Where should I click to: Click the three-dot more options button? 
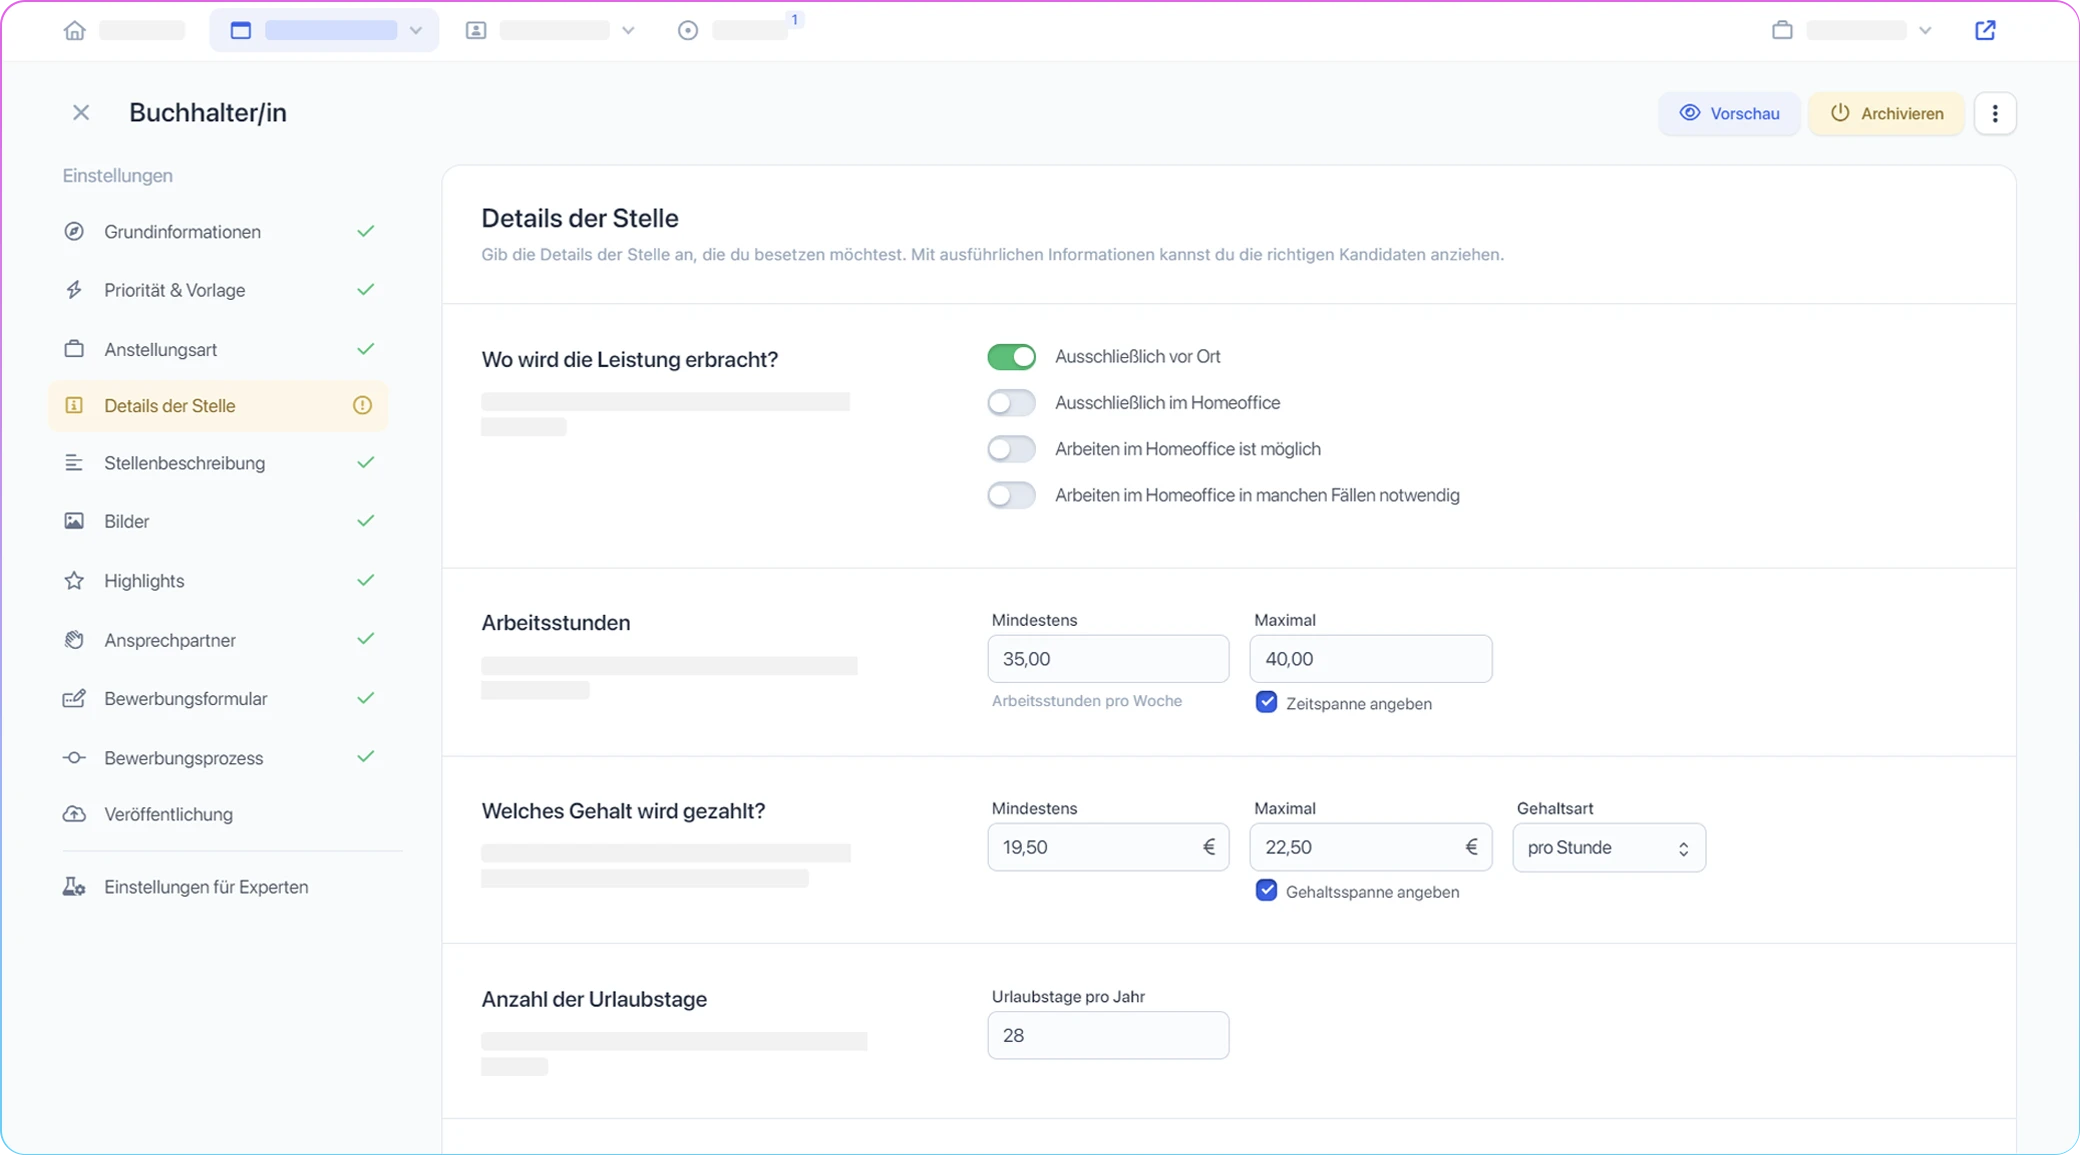click(x=1994, y=113)
